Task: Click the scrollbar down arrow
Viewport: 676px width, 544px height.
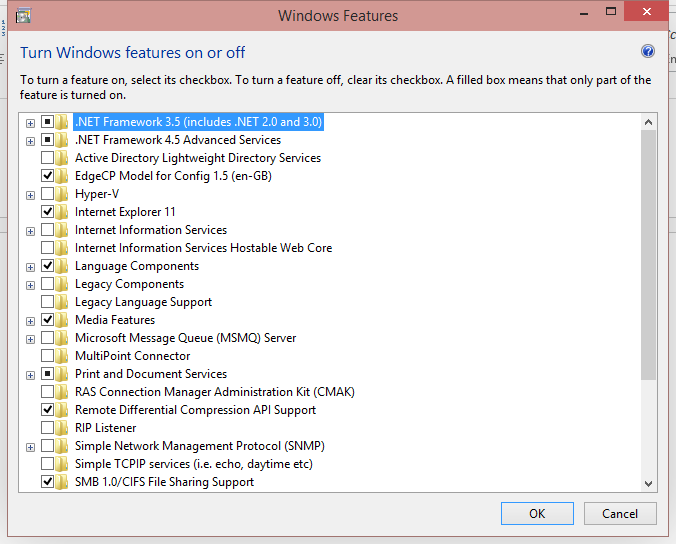Action: pyautogui.click(x=648, y=484)
